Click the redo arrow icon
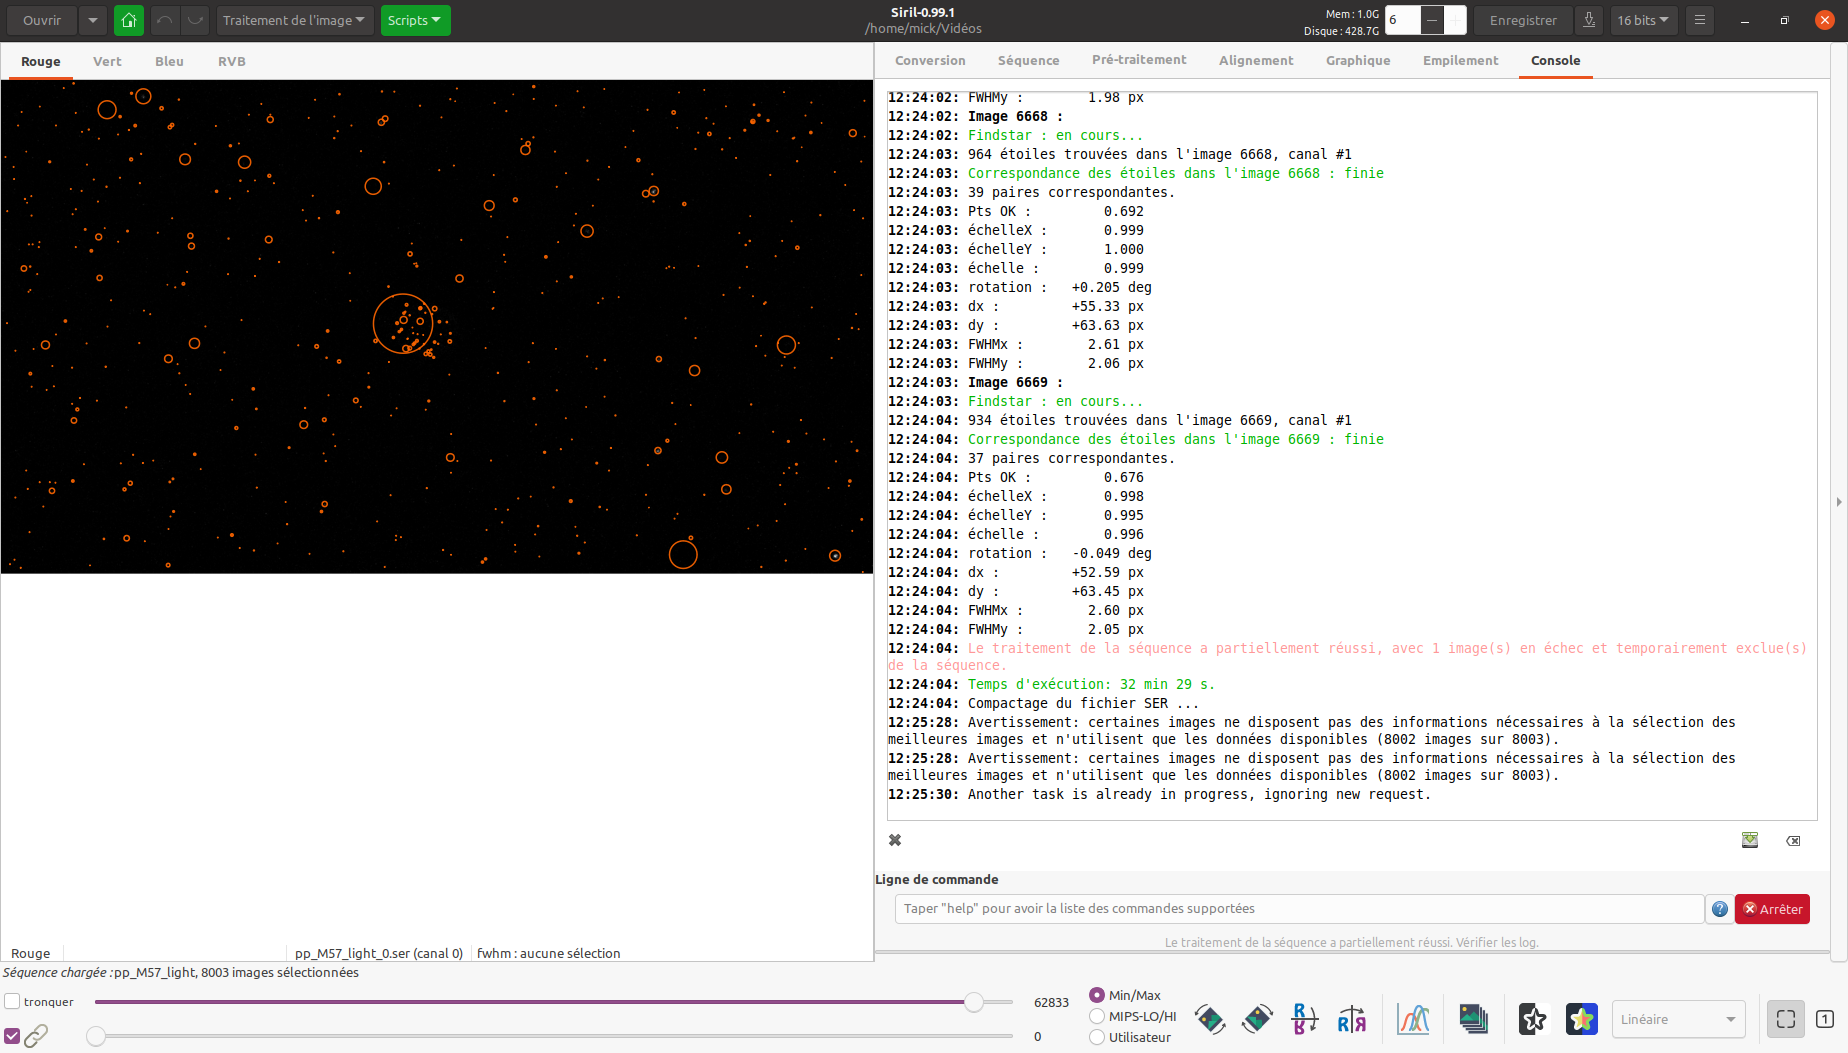1848x1053 pixels. click(195, 20)
